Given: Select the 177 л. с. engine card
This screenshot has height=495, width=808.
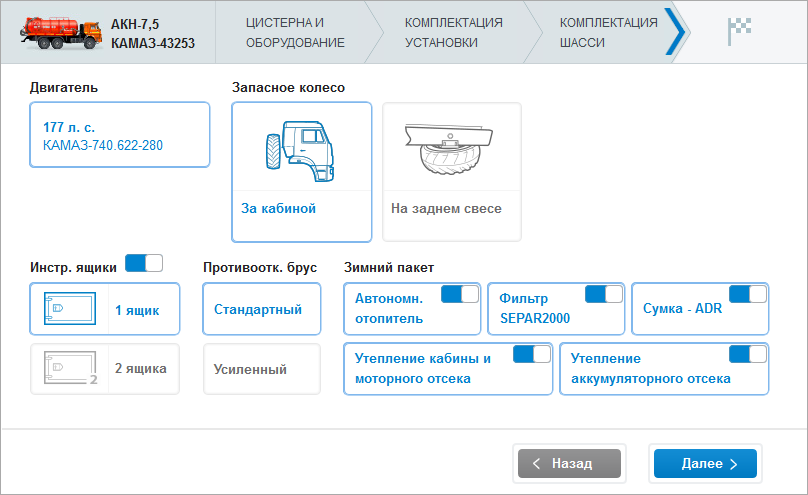Looking at the screenshot, I should [x=120, y=136].
